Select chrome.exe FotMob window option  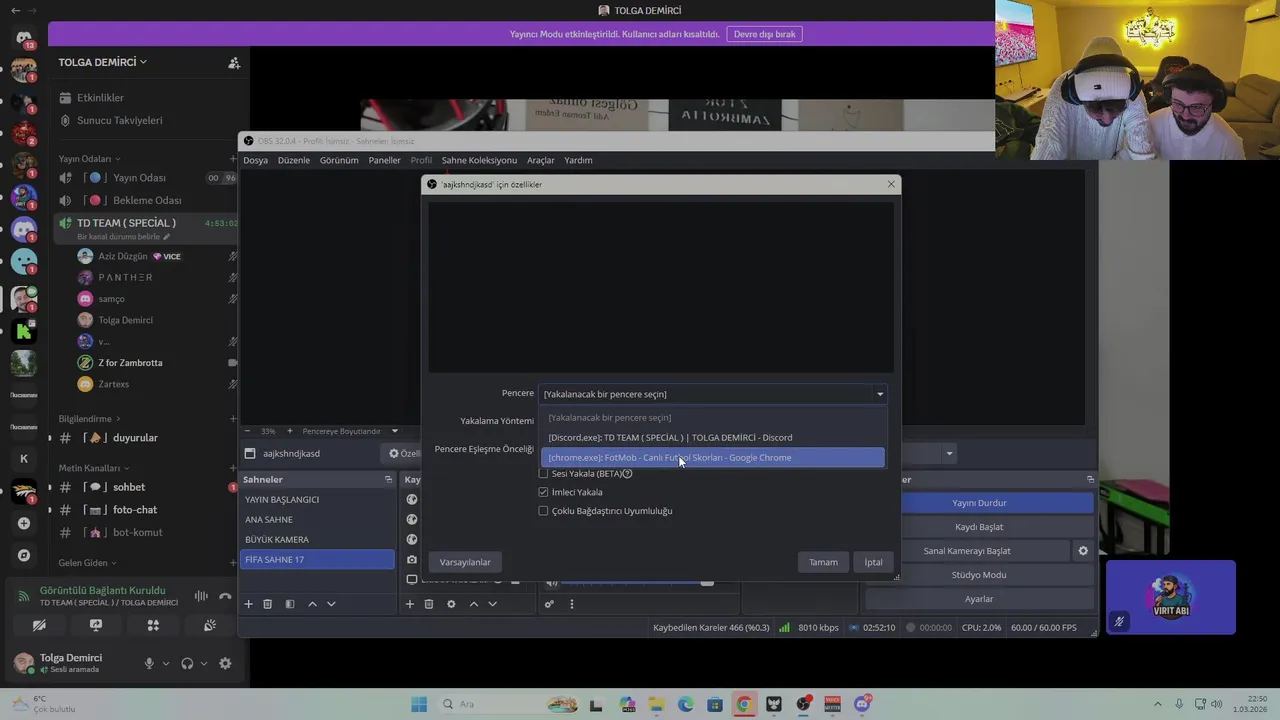[x=713, y=458]
